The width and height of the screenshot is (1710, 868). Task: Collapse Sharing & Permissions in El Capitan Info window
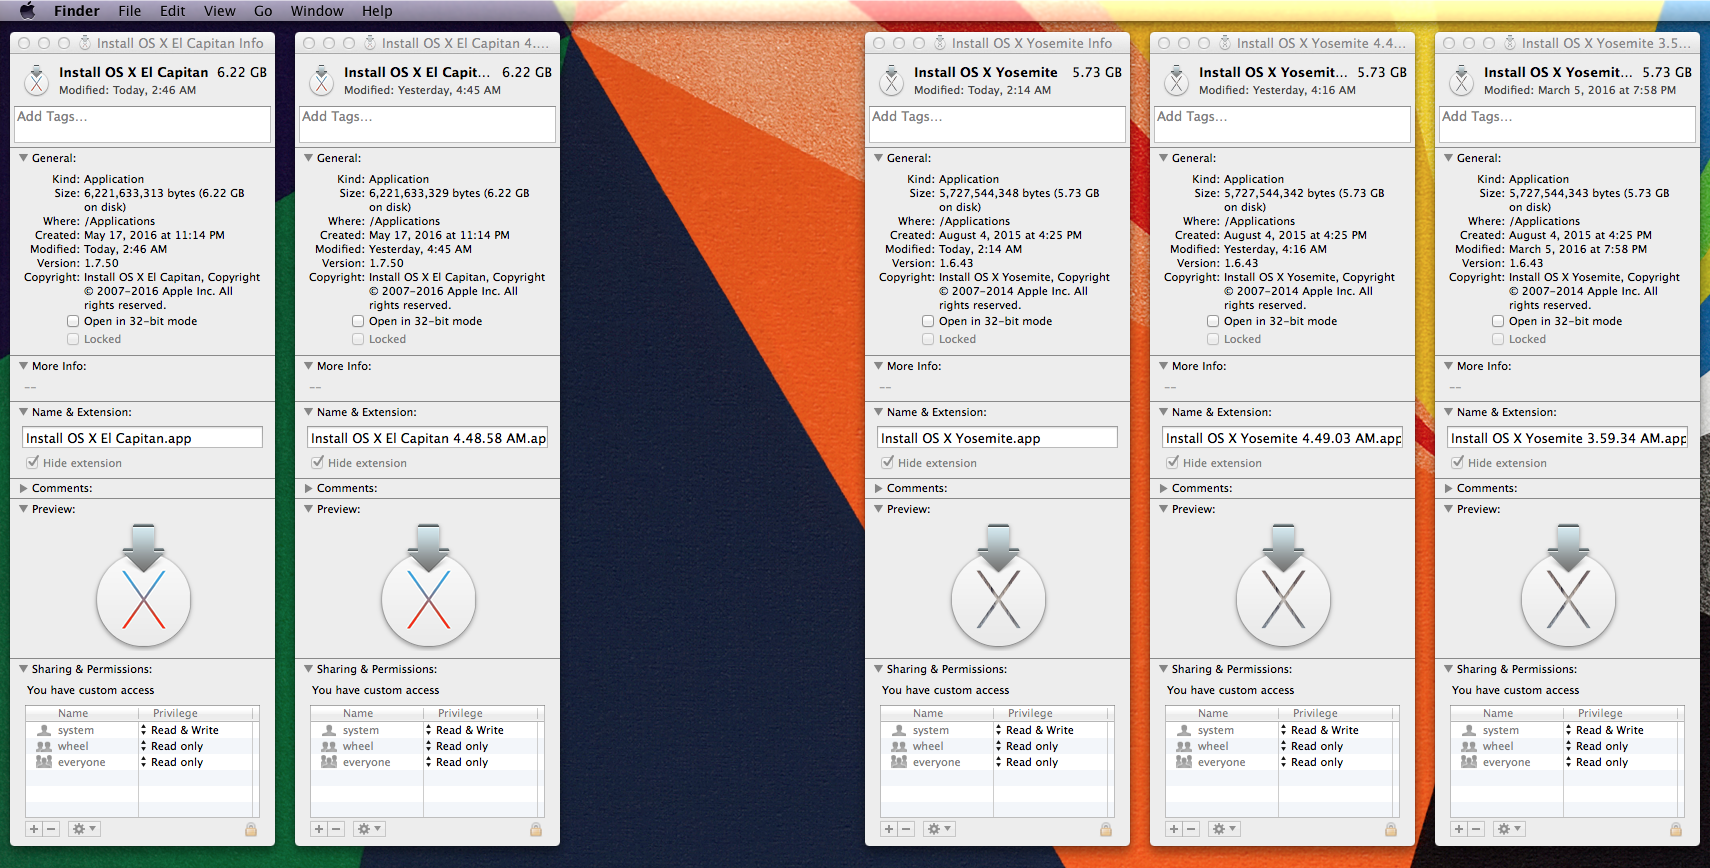[23, 669]
